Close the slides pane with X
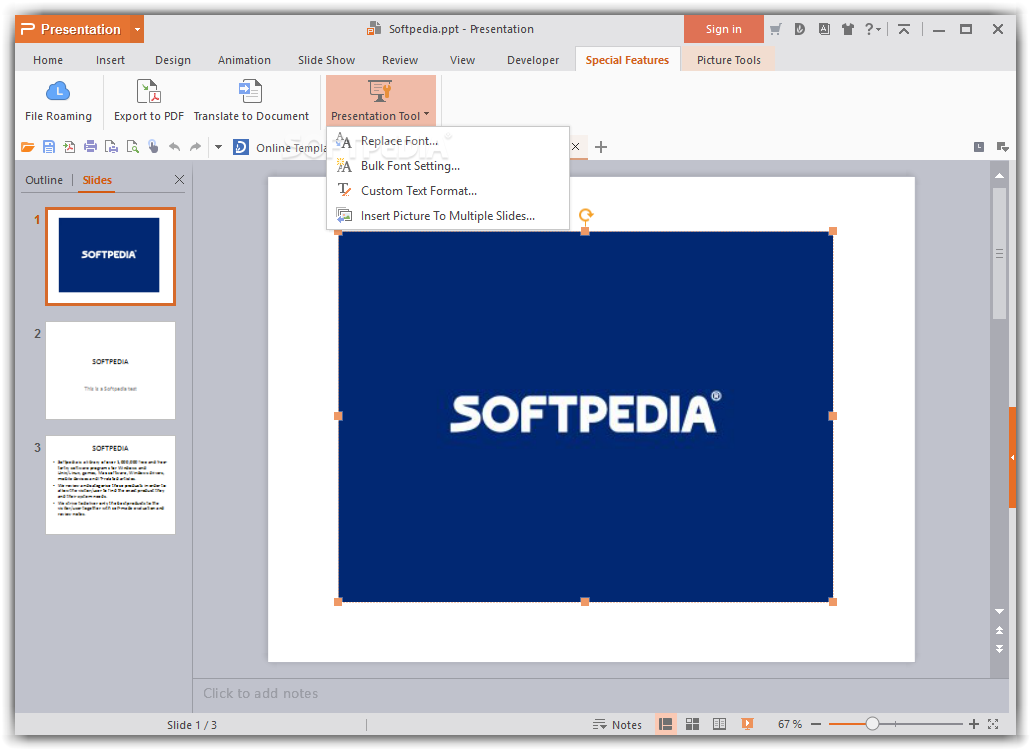This screenshot has width=1031, height=750. pyautogui.click(x=179, y=179)
